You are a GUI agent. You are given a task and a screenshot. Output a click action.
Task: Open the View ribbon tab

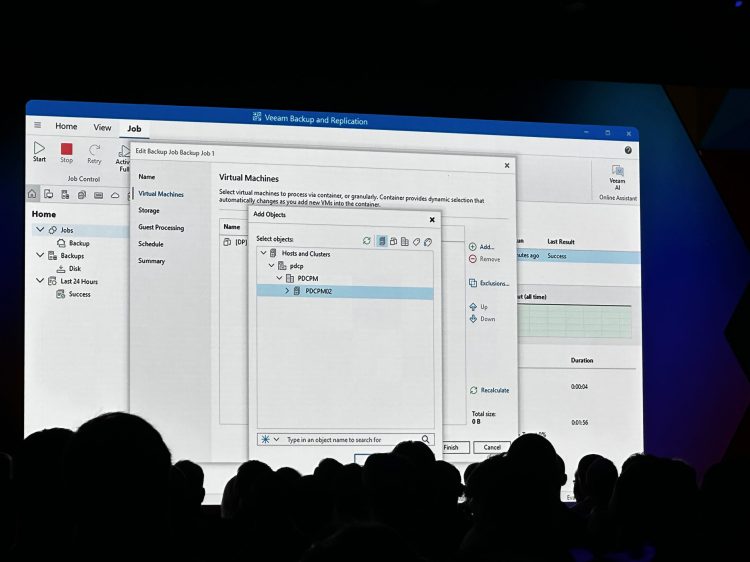[x=102, y=127]
